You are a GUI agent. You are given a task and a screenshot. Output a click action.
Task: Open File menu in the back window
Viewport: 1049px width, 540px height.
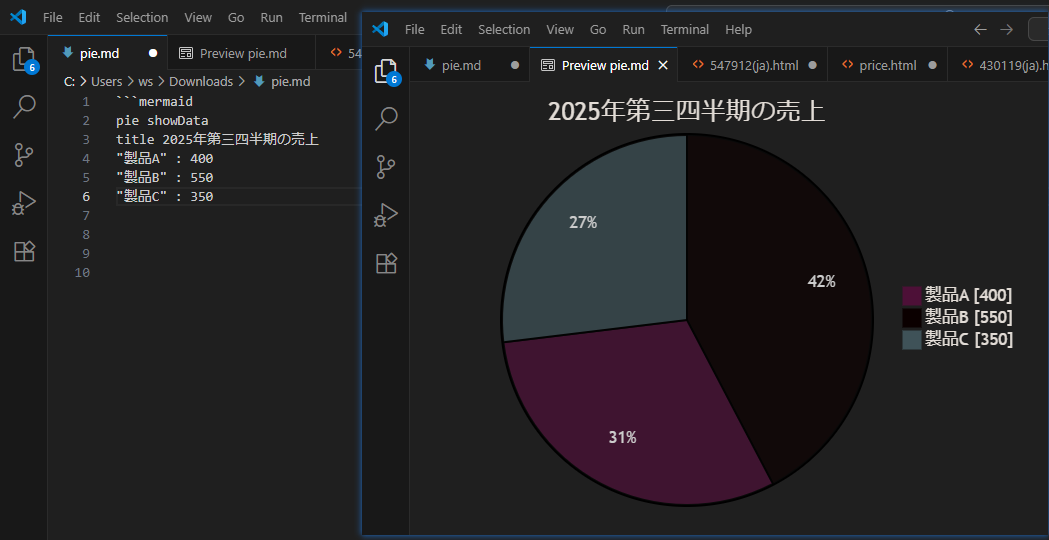coord(53,17)
